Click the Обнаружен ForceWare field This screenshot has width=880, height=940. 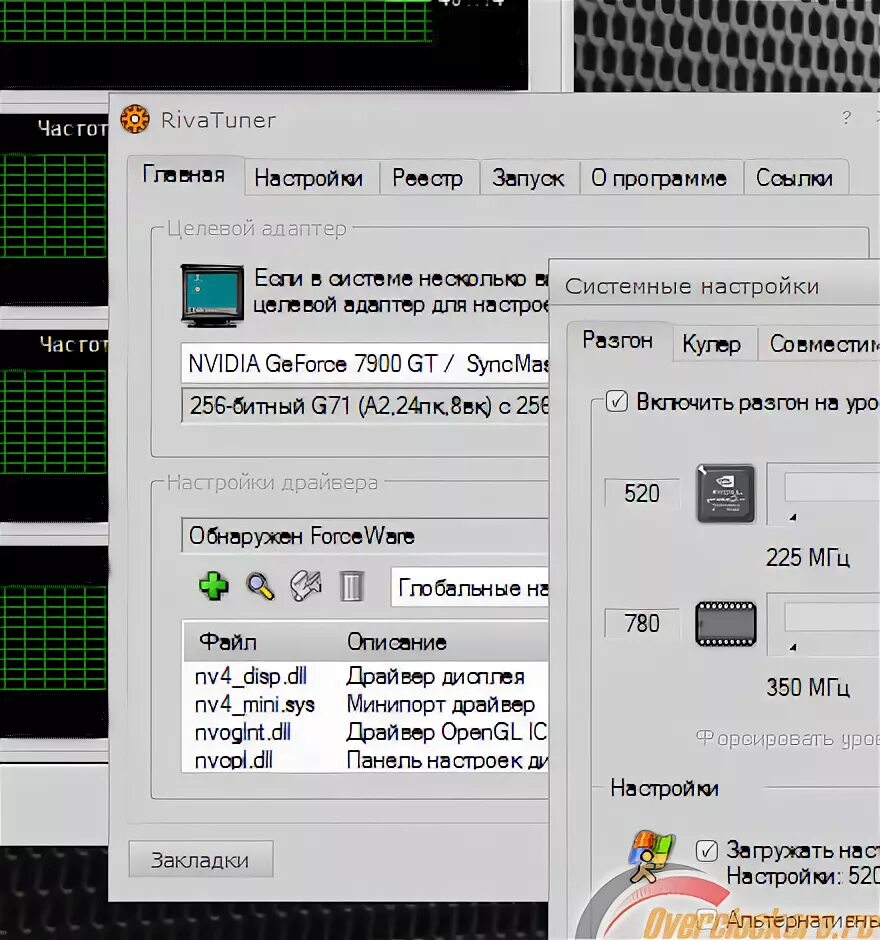pos(364,536)
